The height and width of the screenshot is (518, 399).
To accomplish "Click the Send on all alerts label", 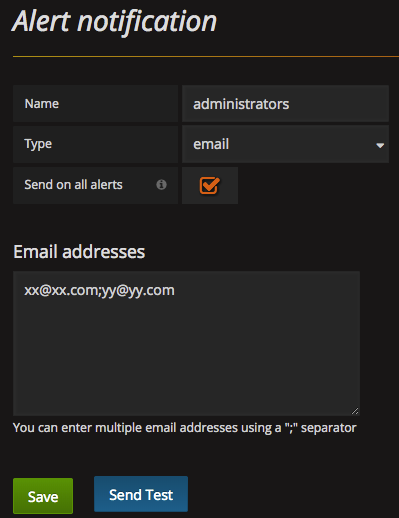I will click(73, 185).
